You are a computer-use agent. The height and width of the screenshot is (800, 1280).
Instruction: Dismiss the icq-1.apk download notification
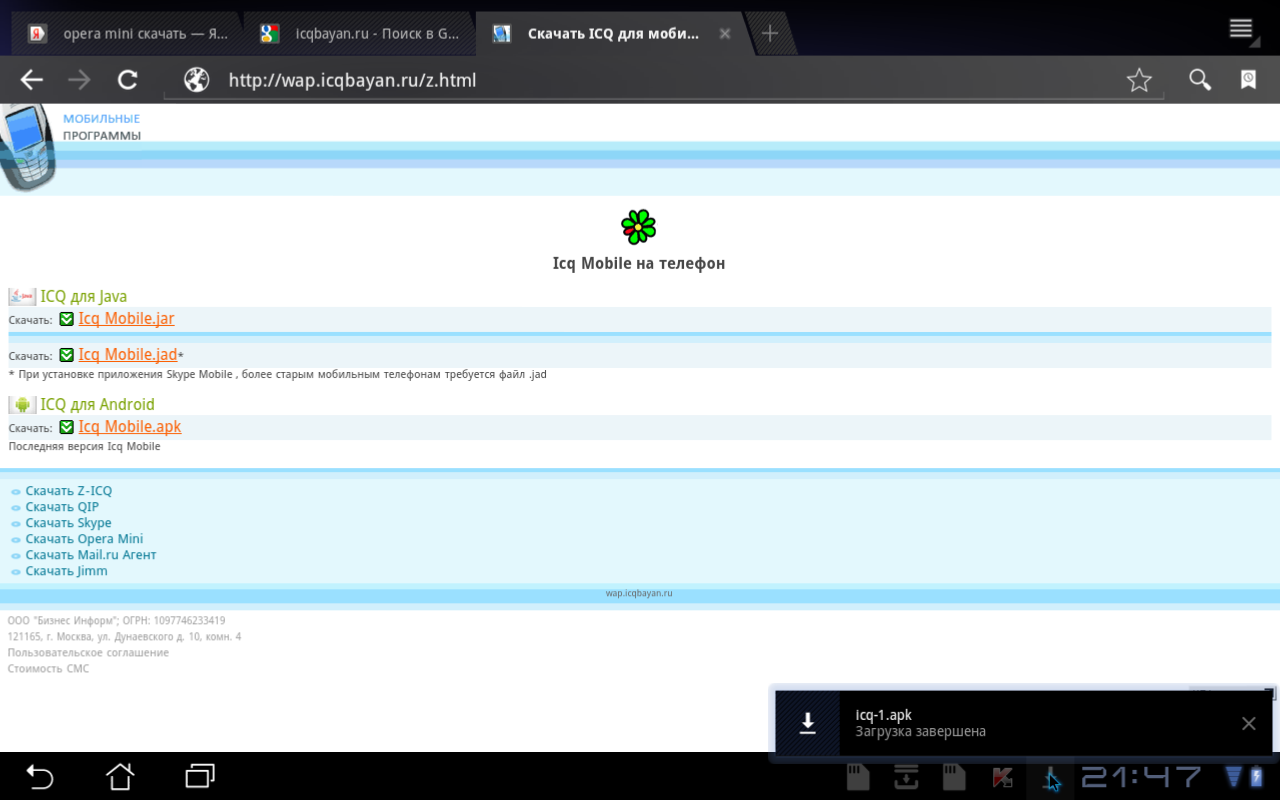click(1248, 723)
